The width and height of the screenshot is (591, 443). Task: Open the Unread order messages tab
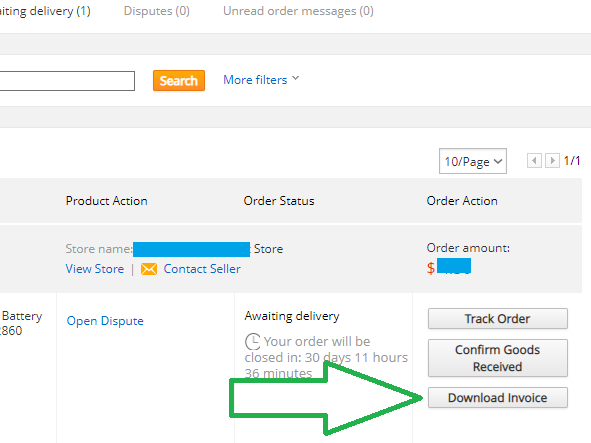coord(298,11)
